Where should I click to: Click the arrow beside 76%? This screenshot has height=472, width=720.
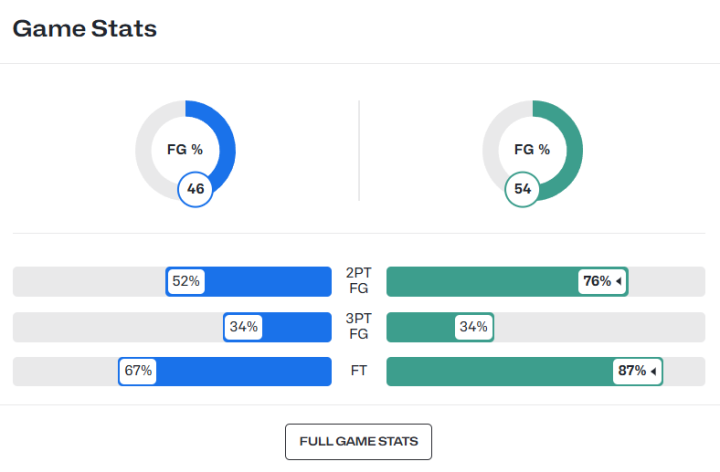tap(619, 282)
